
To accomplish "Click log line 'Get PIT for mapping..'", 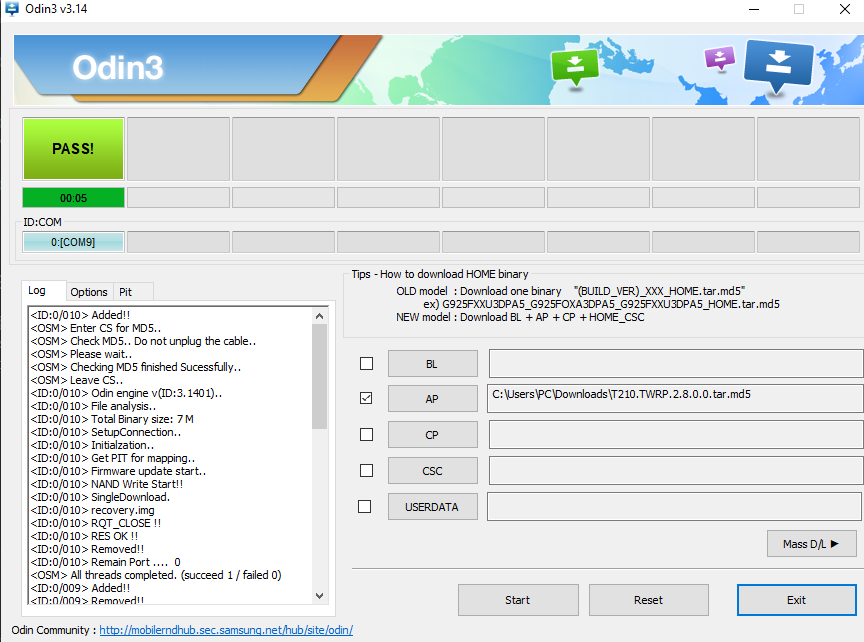I will tap(113, 458).
